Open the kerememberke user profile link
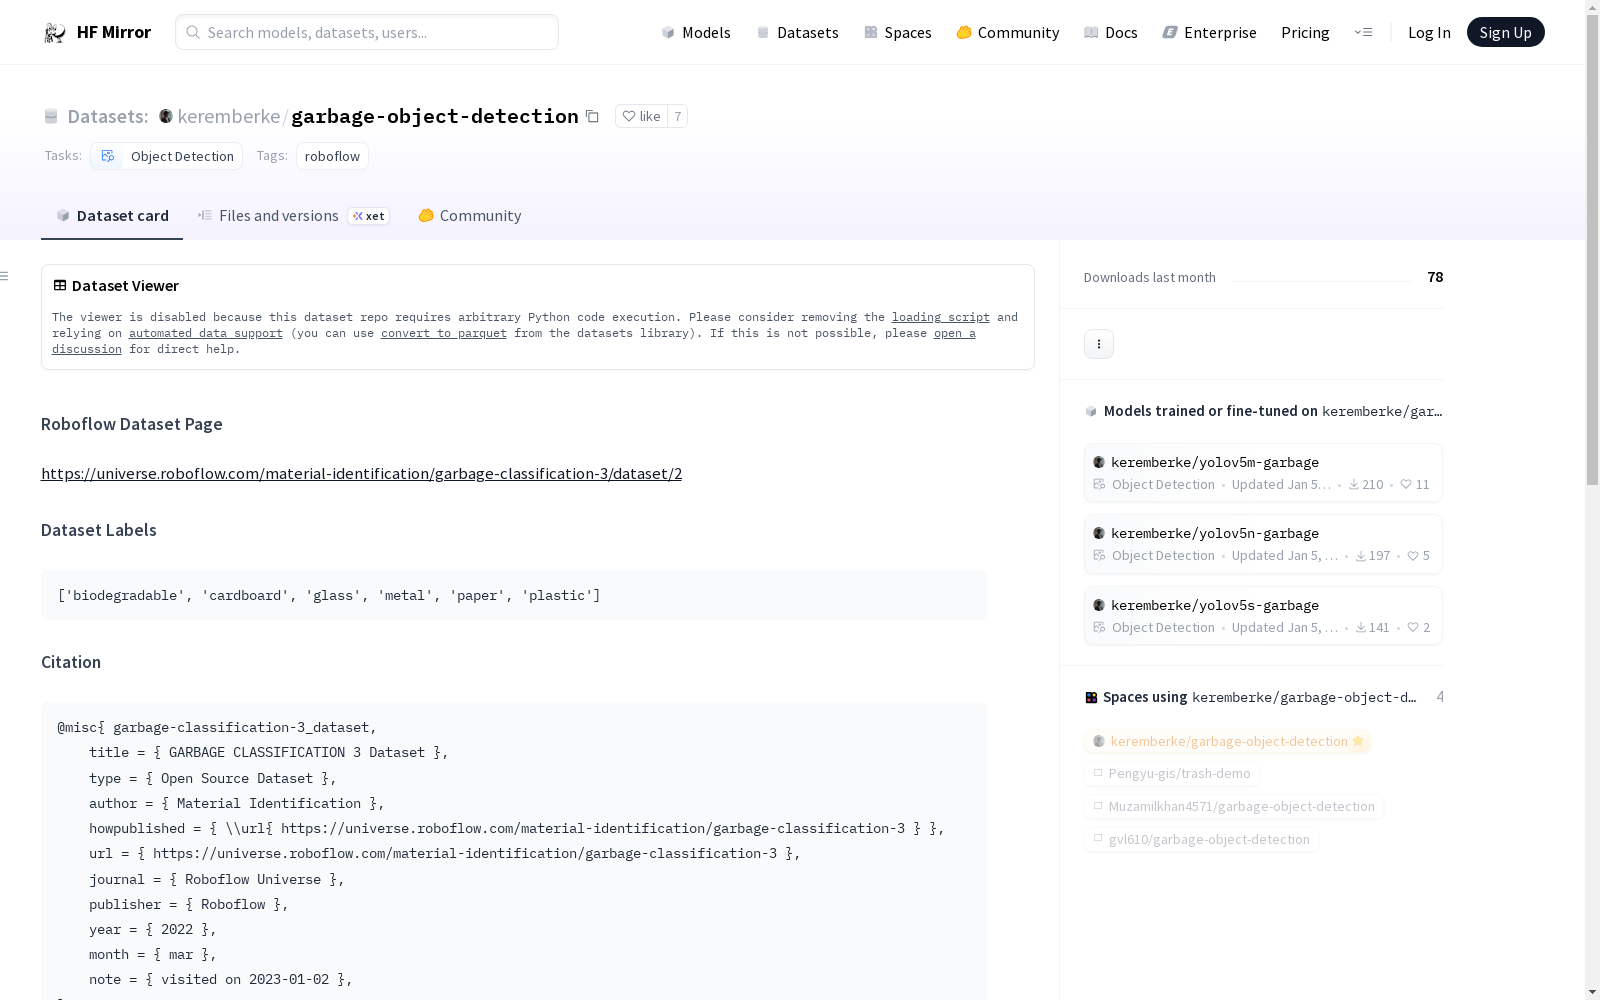The height and width of the screenshot is (1000, 1600). [x=228, y=116]
